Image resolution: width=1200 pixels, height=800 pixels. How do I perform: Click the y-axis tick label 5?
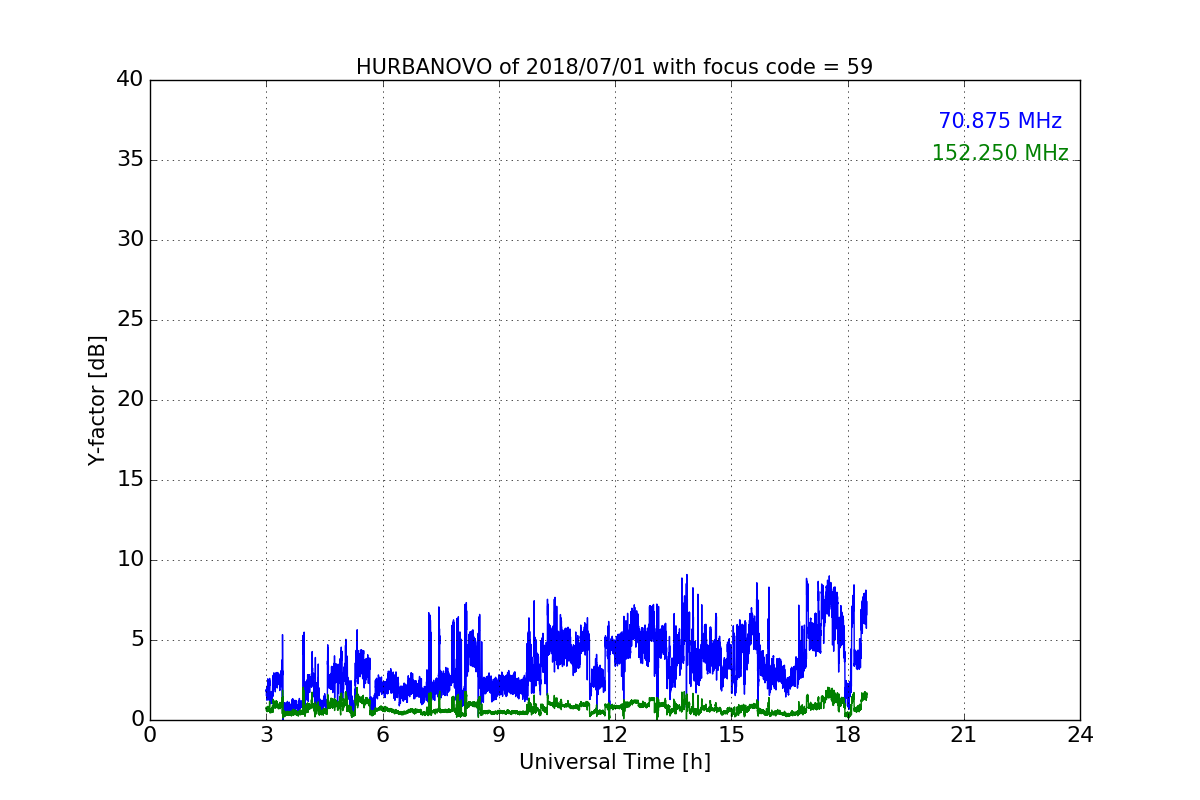(x=137, y=640)
